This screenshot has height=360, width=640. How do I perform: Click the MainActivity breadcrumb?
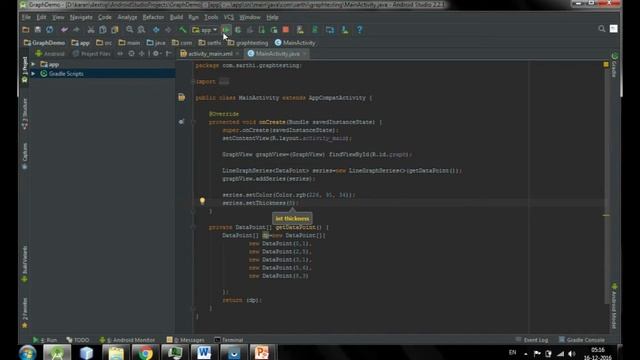(295, 43)
